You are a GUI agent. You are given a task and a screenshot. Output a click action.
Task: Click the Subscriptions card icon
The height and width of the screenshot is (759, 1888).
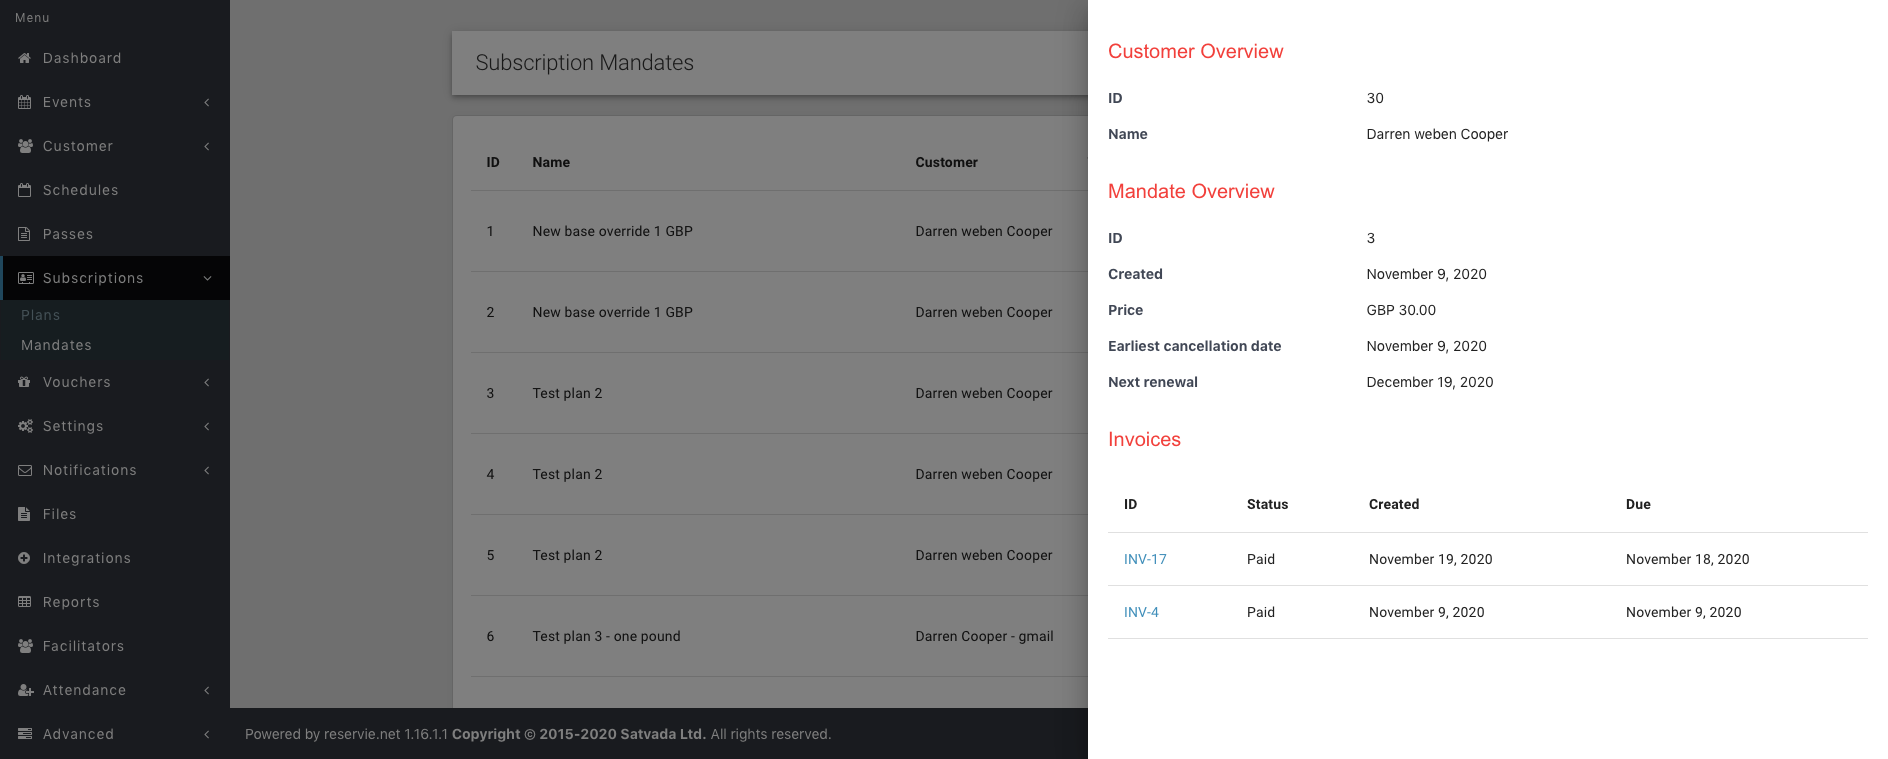click(26, 278)
